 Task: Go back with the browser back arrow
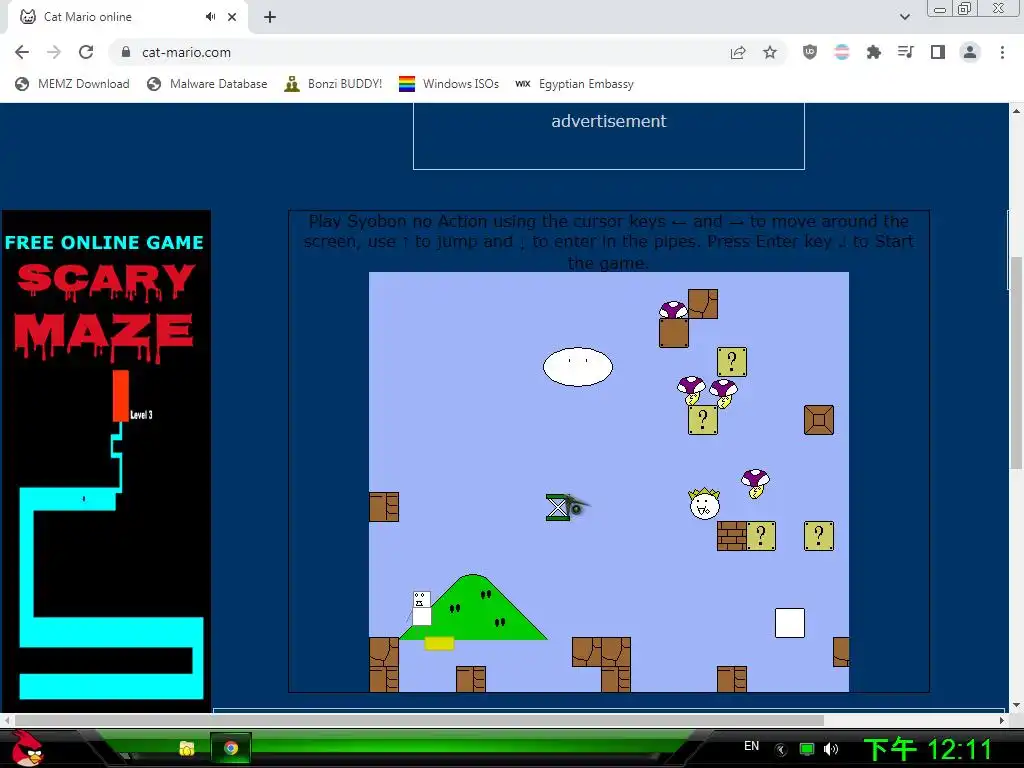[22, 52]
